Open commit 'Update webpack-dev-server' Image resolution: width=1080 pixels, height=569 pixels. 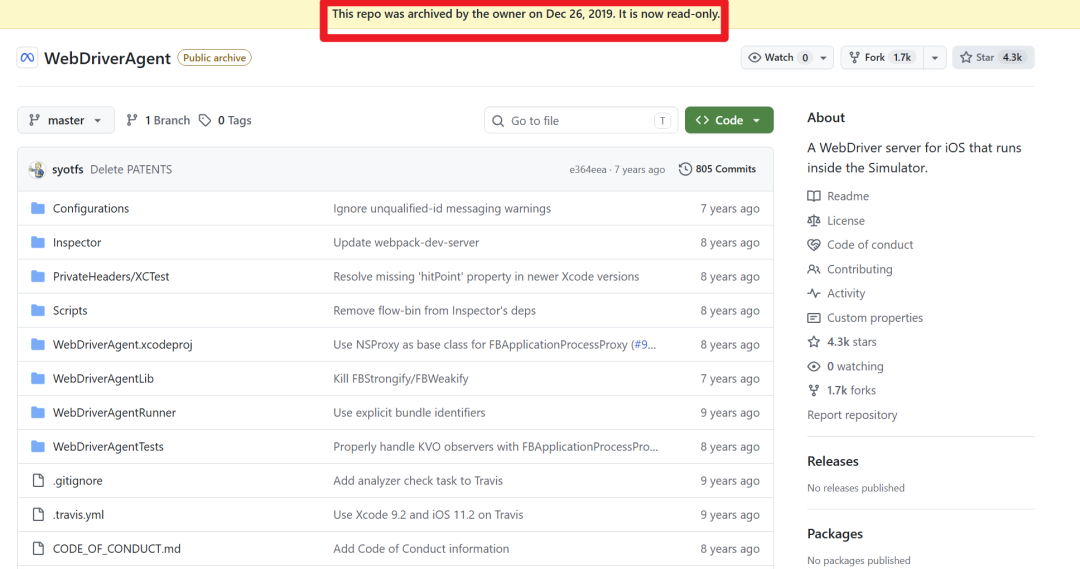click(x=406, y=242)
